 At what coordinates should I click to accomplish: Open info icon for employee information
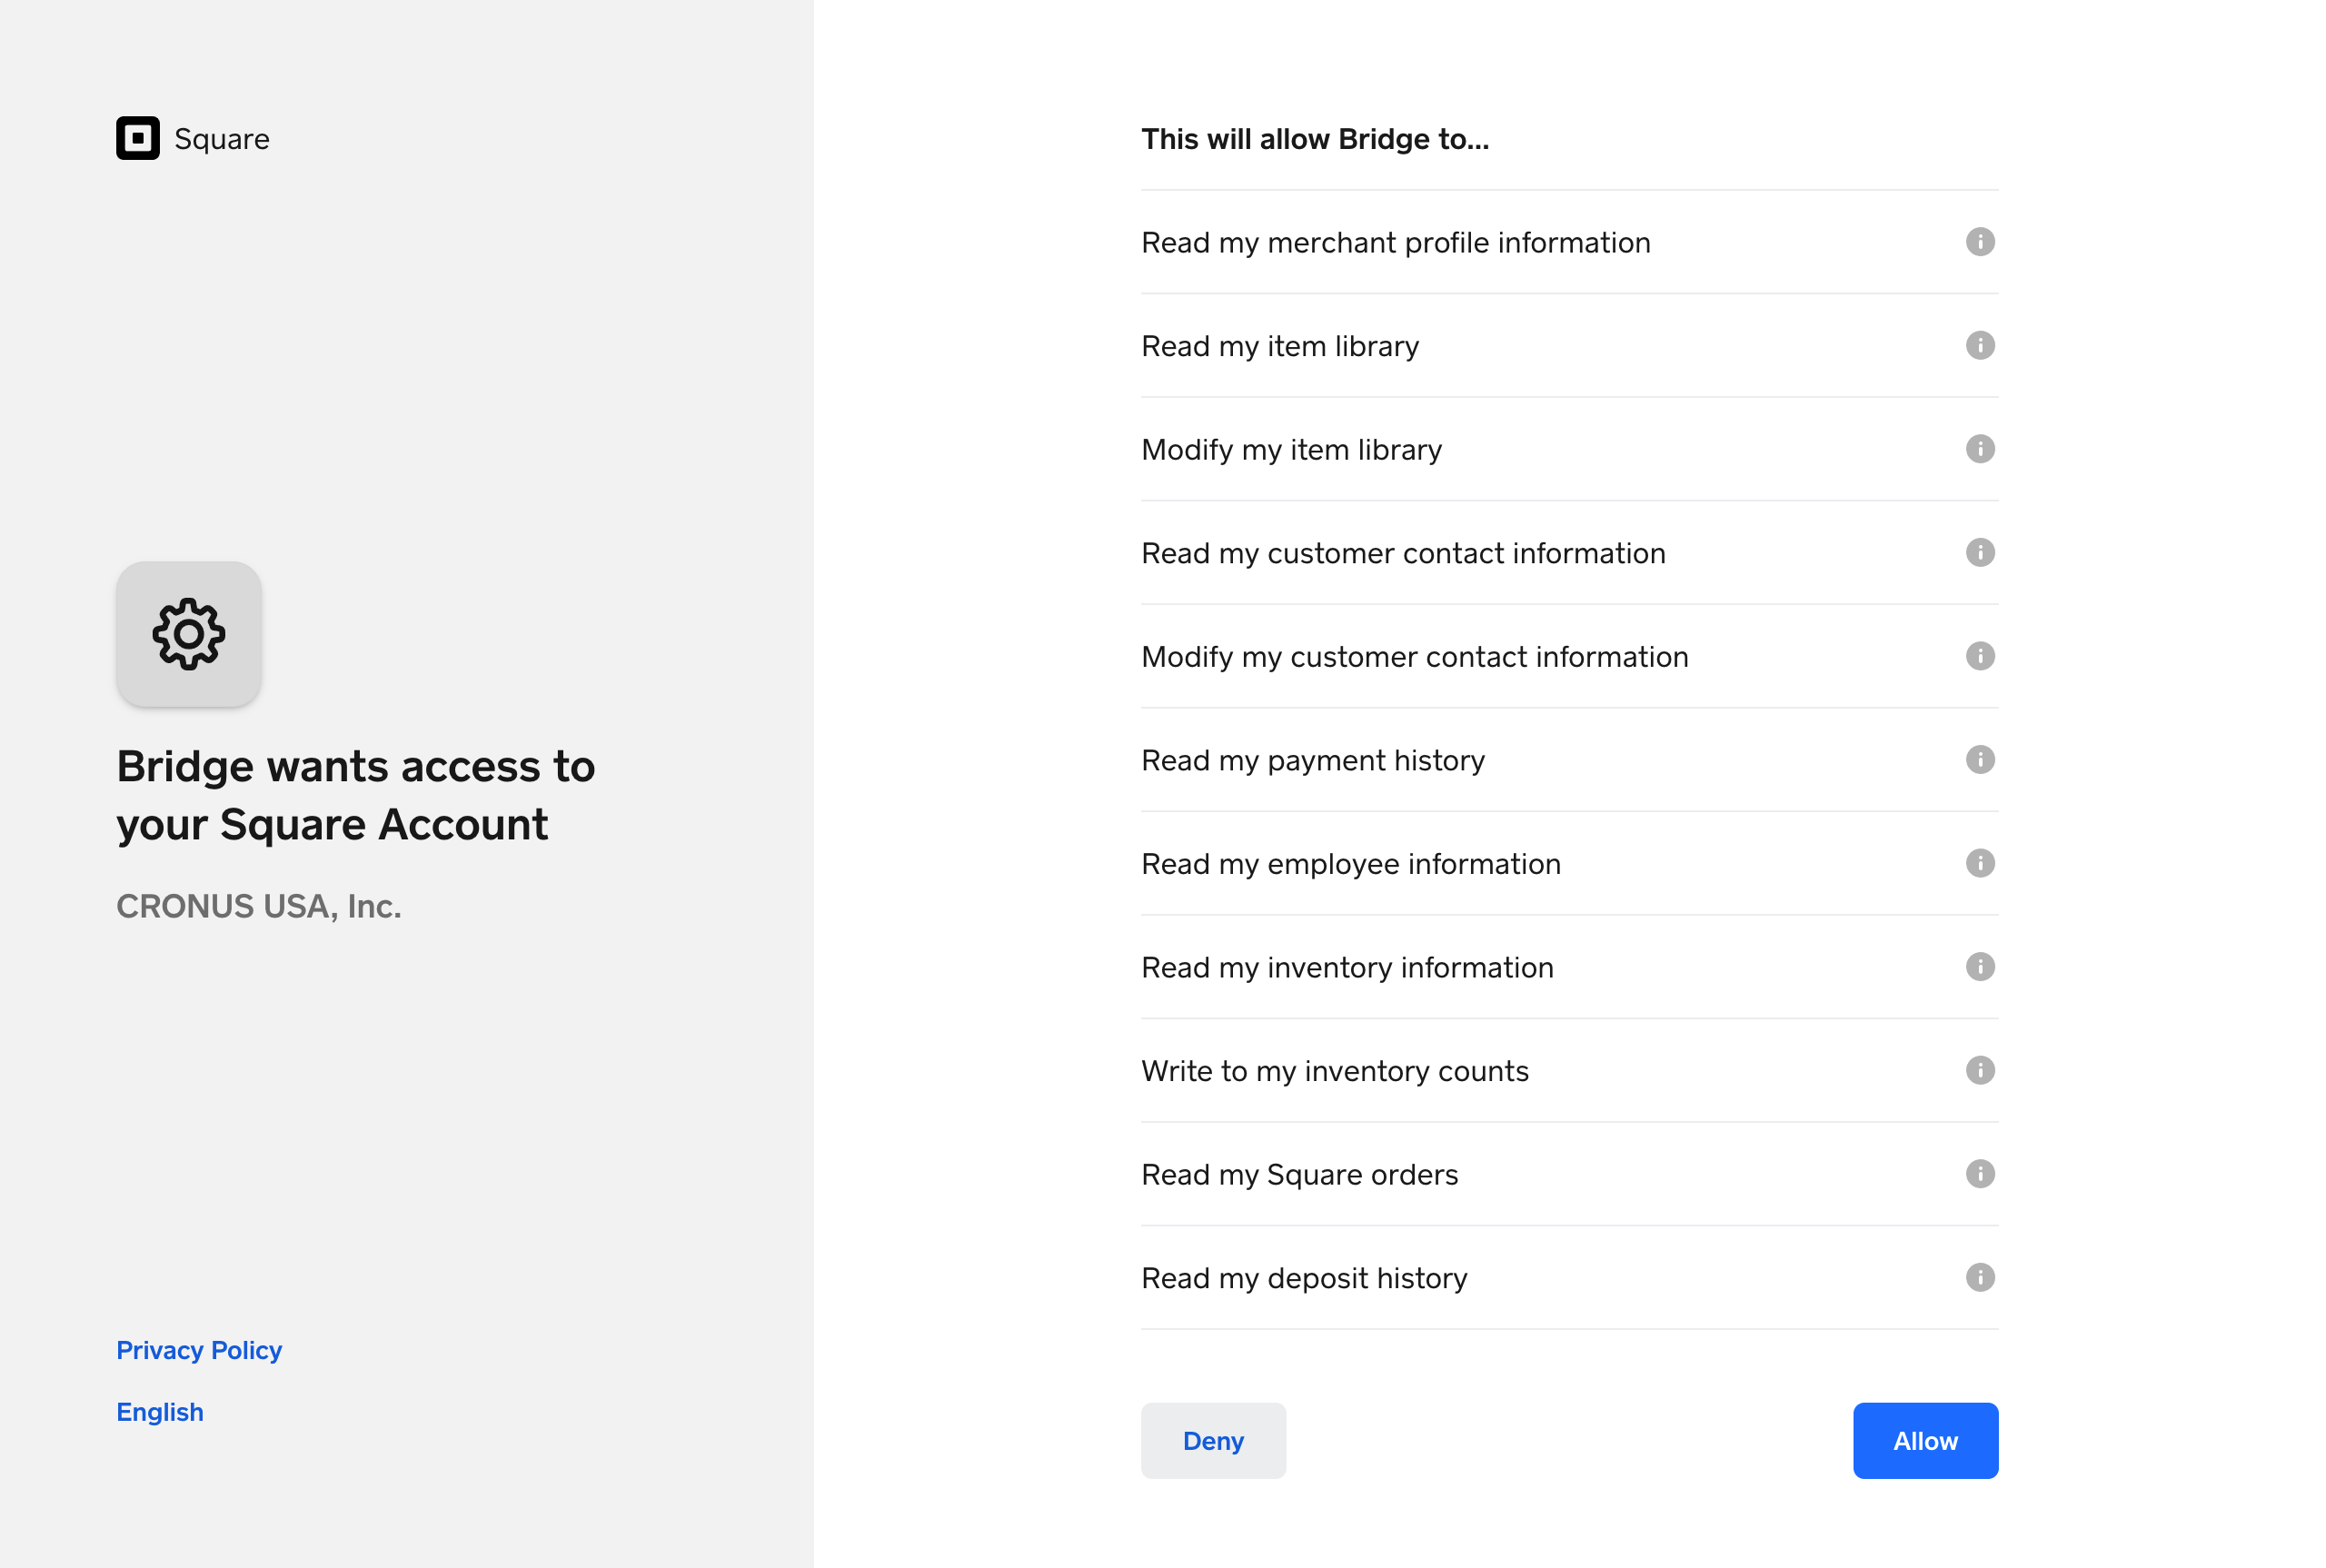coord(1979,863)
